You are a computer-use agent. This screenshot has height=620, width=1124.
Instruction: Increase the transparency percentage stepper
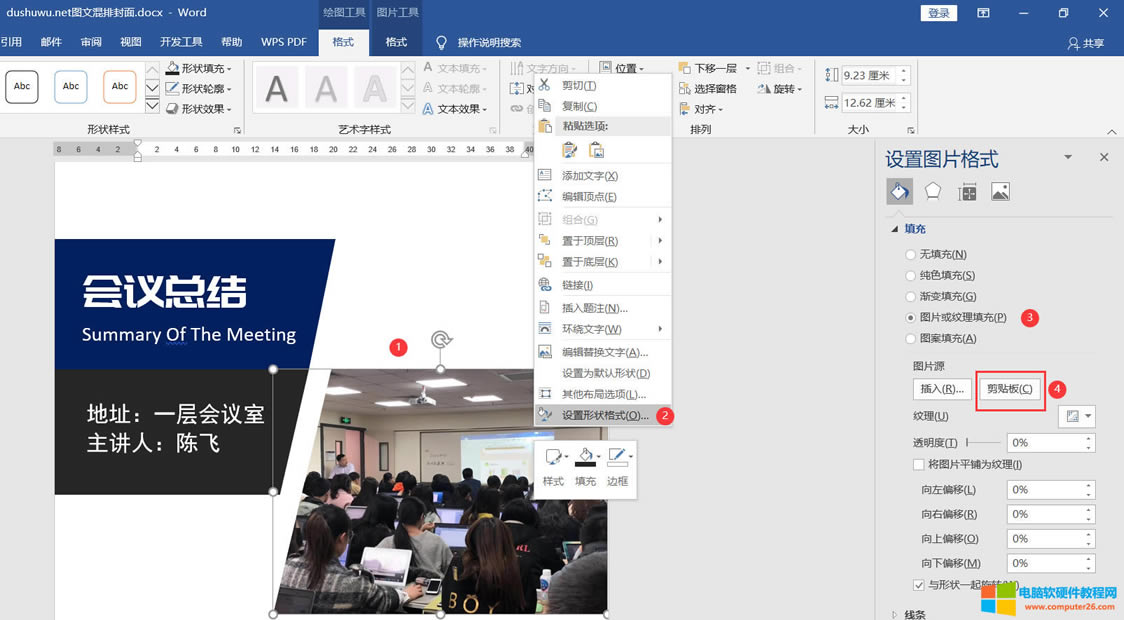tap(1089, 439)
